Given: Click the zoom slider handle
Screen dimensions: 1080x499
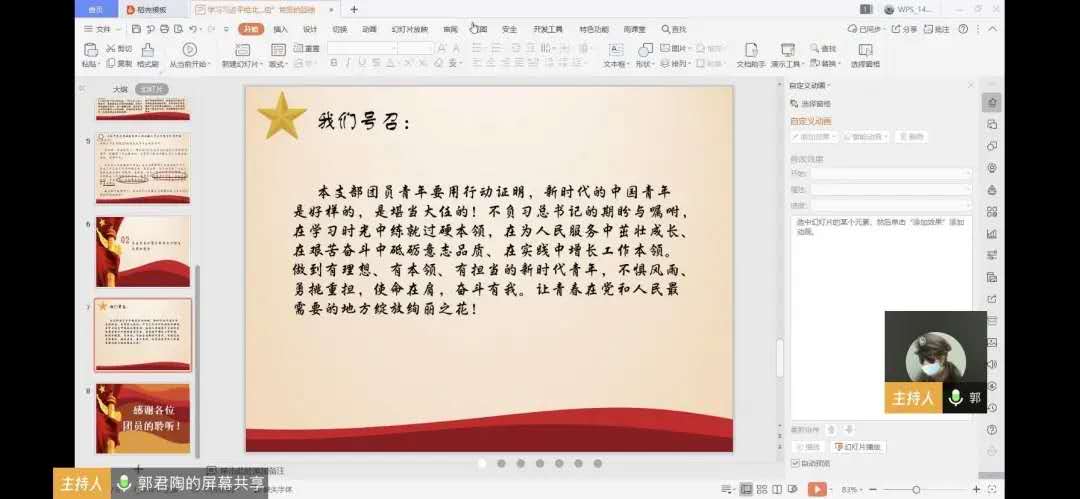Looking at the screenshot, I should (915, 489).
